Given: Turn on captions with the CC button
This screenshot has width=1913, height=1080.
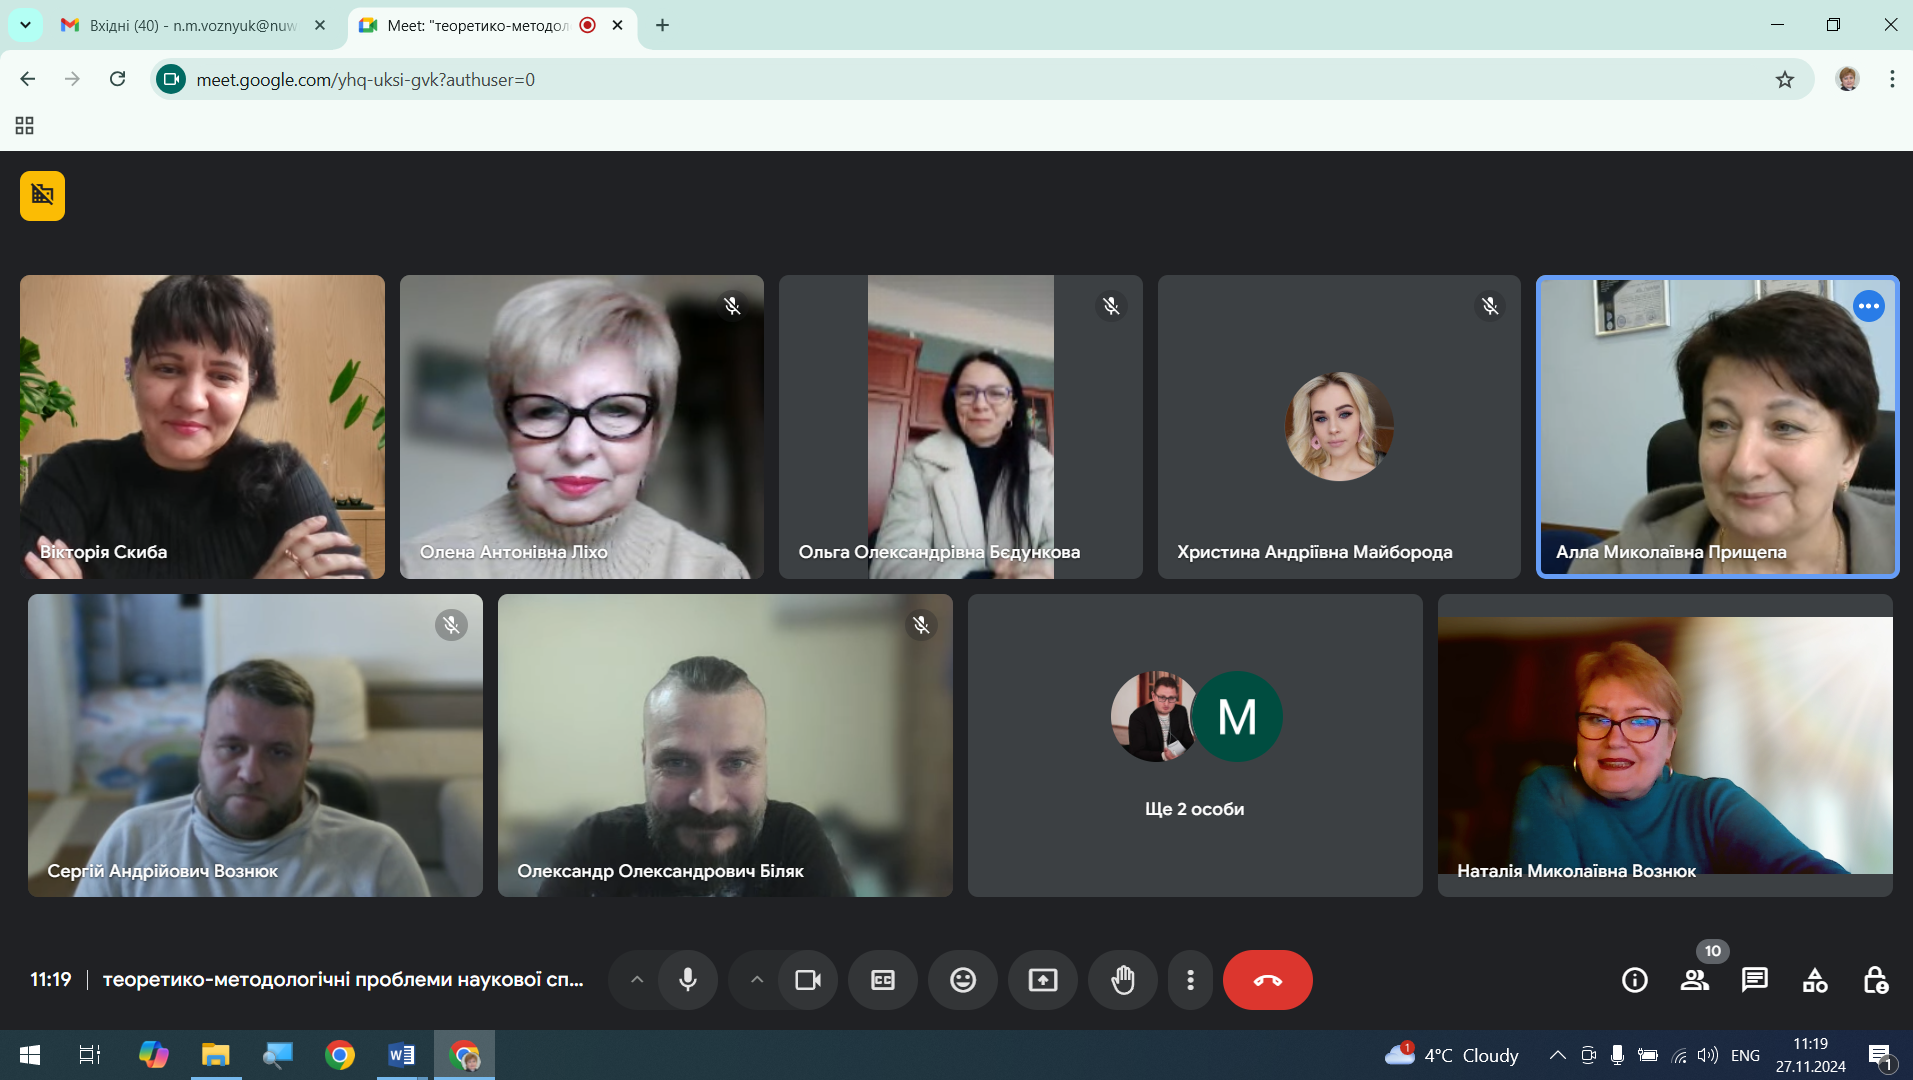Looking at the screenshot, I should point(883,980).
